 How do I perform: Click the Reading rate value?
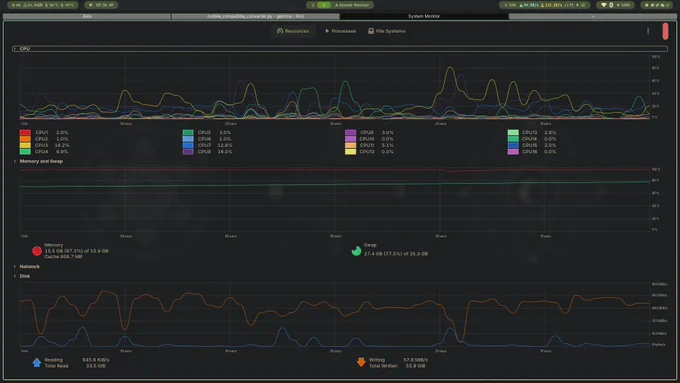pyautogui.click(x=95, y=360)
